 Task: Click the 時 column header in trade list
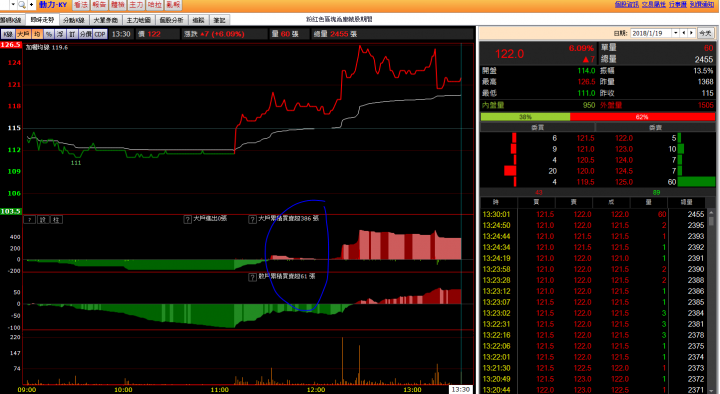tap(496, 202)
